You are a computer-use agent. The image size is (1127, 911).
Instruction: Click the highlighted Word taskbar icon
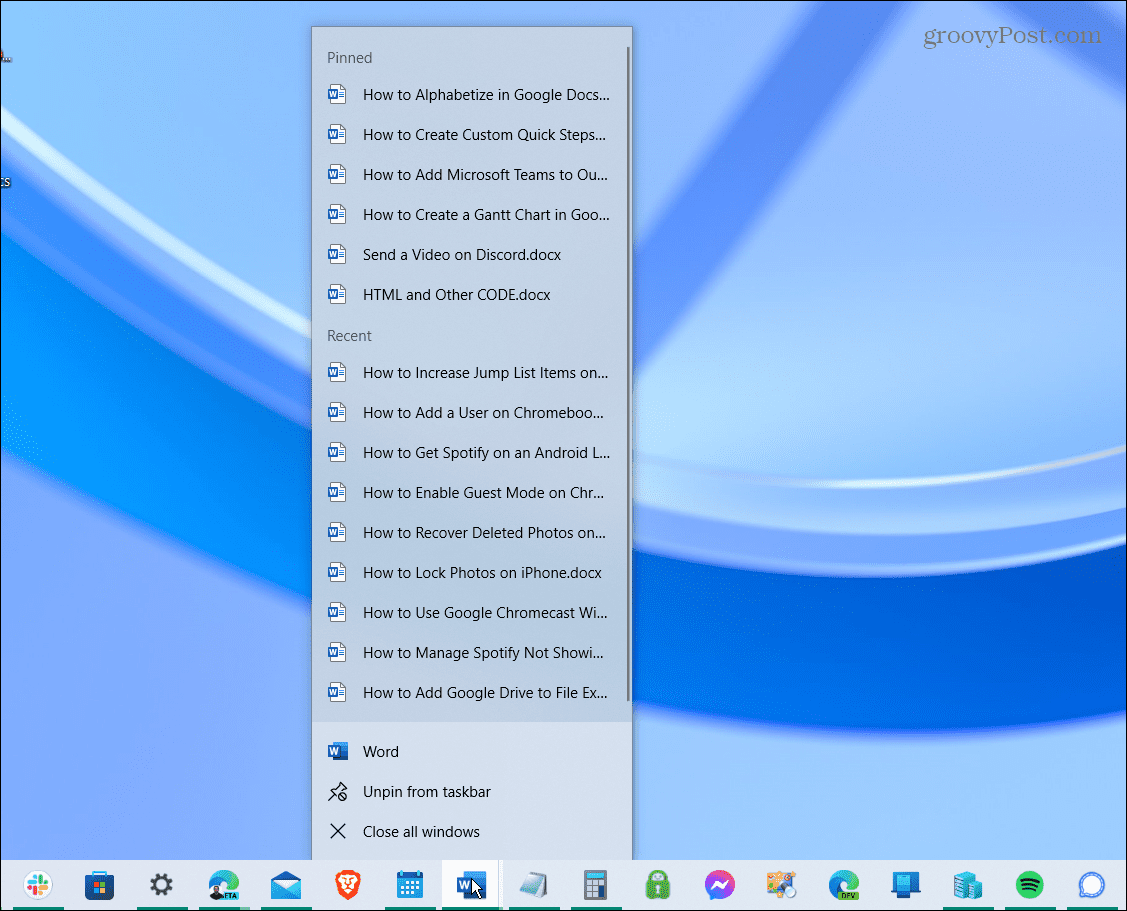pos(470,886)
